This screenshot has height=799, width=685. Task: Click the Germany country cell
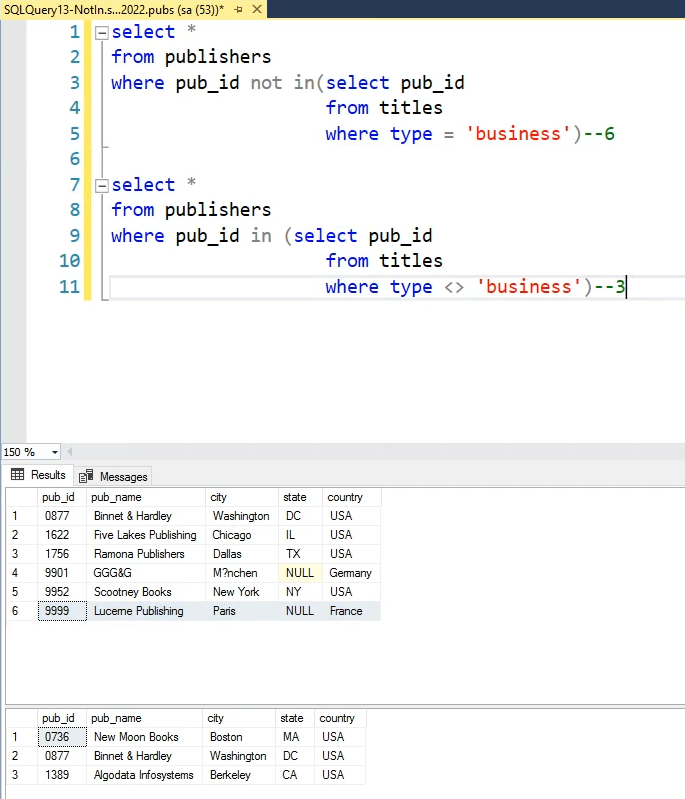[351, 573]
